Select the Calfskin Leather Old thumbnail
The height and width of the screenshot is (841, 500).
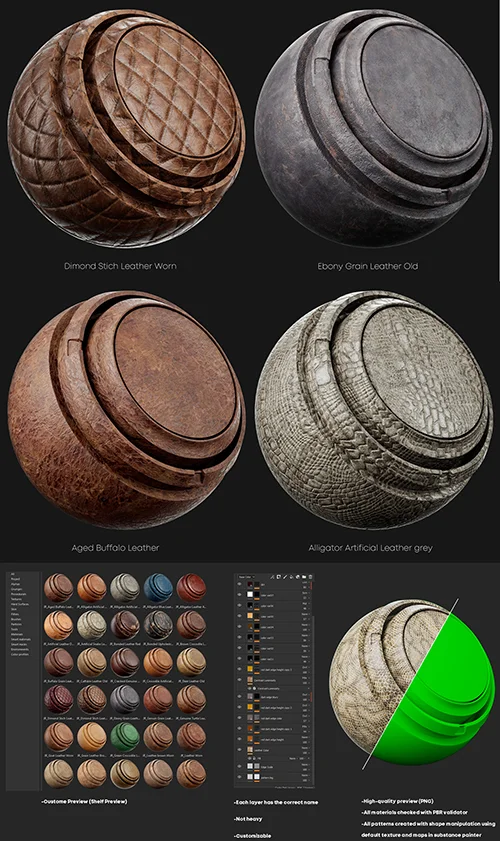92,662
